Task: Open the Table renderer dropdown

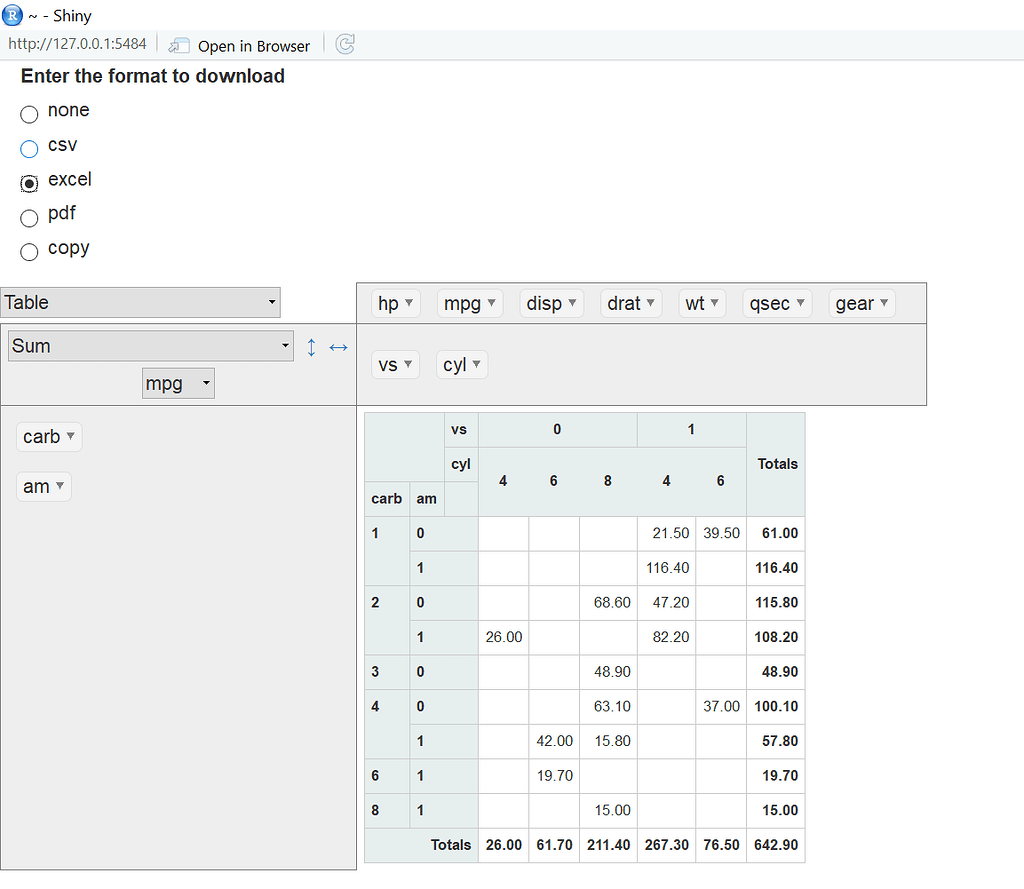Action: [140, 302]
